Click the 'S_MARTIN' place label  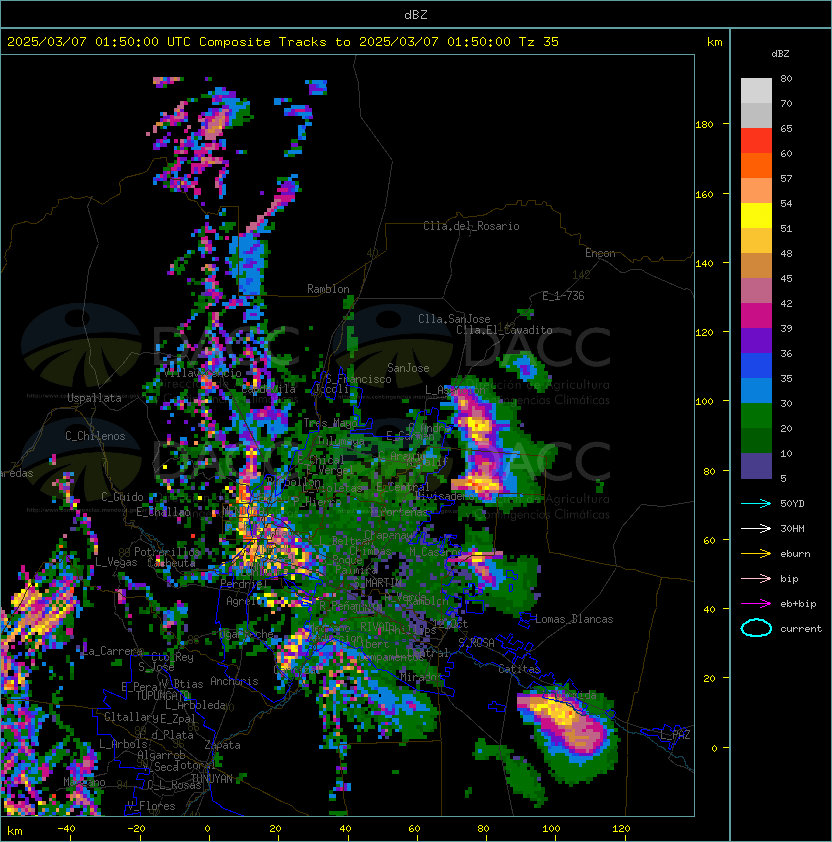point(378,583)
